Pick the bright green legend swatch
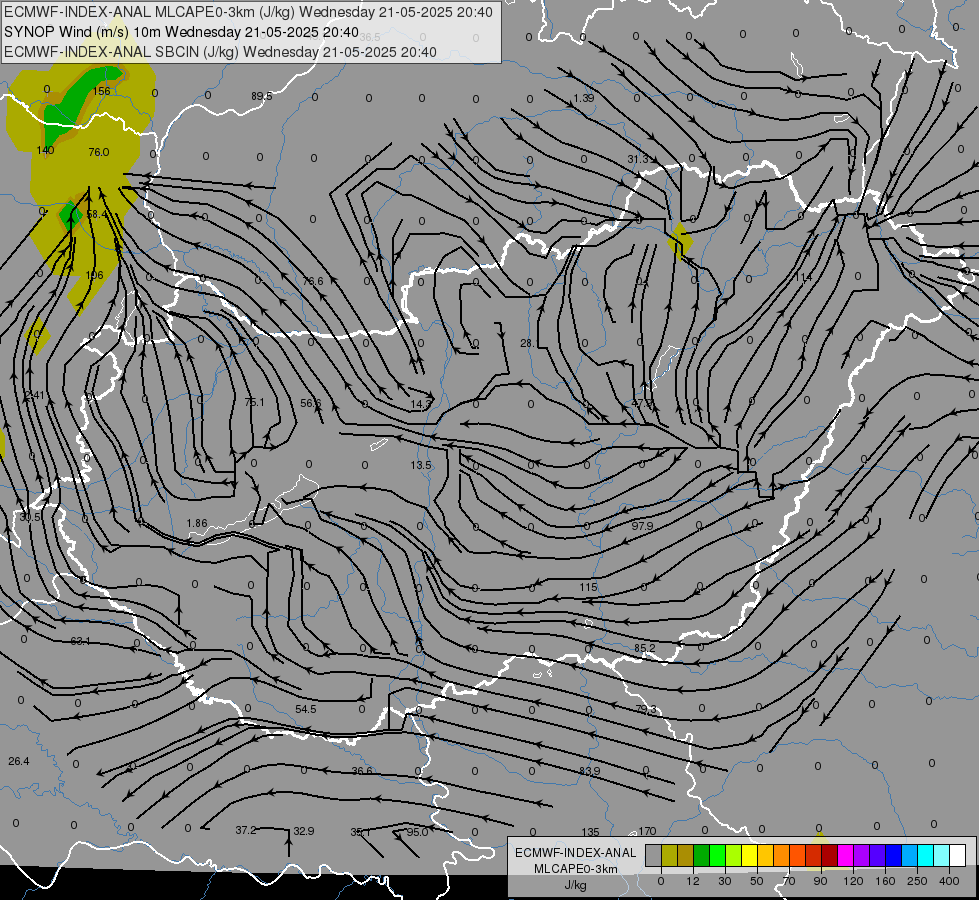Image resolution: width=979 pixels, height=900 pixels. pyautogui.click(x=717, y=855)
